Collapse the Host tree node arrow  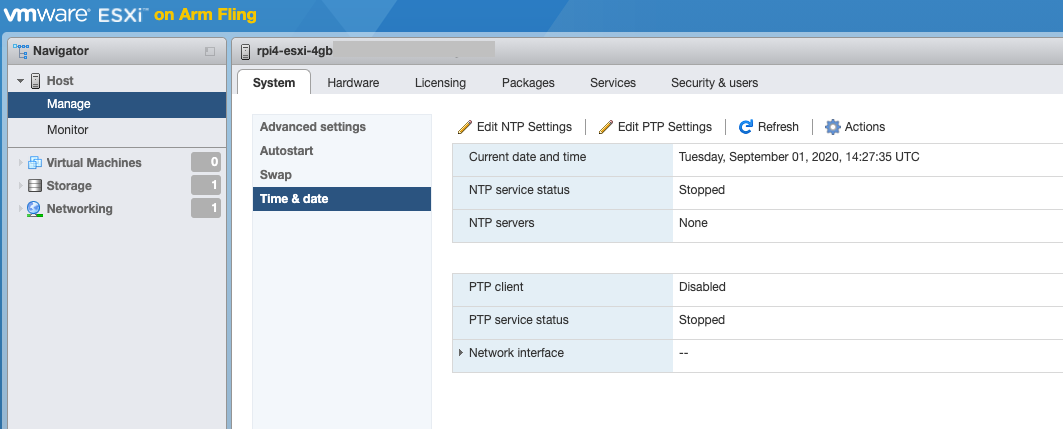click(x=20, y=81)
